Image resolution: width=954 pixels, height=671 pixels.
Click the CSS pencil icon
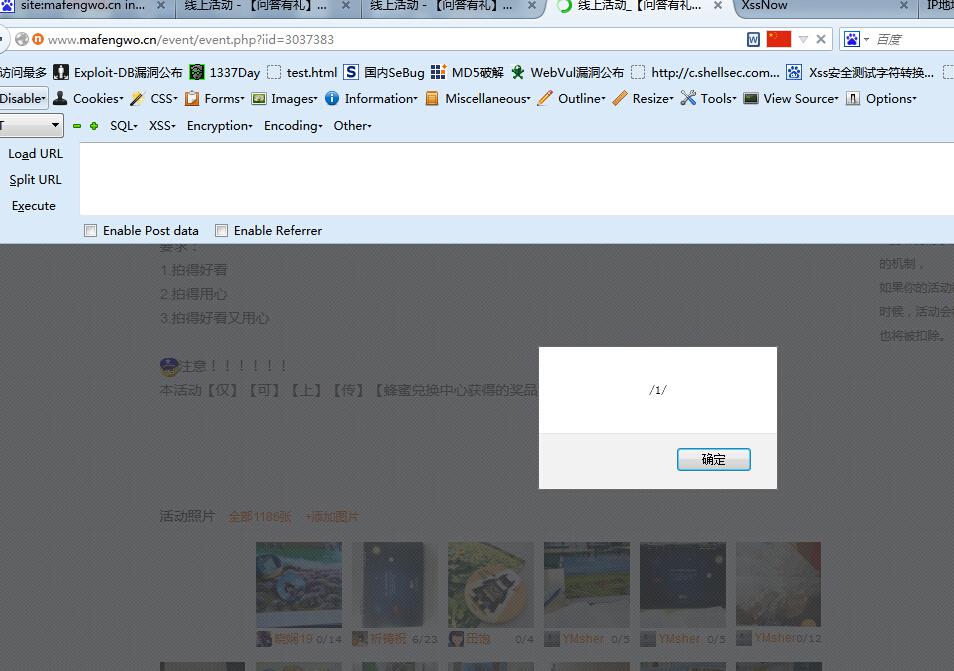tap(138, 98)
